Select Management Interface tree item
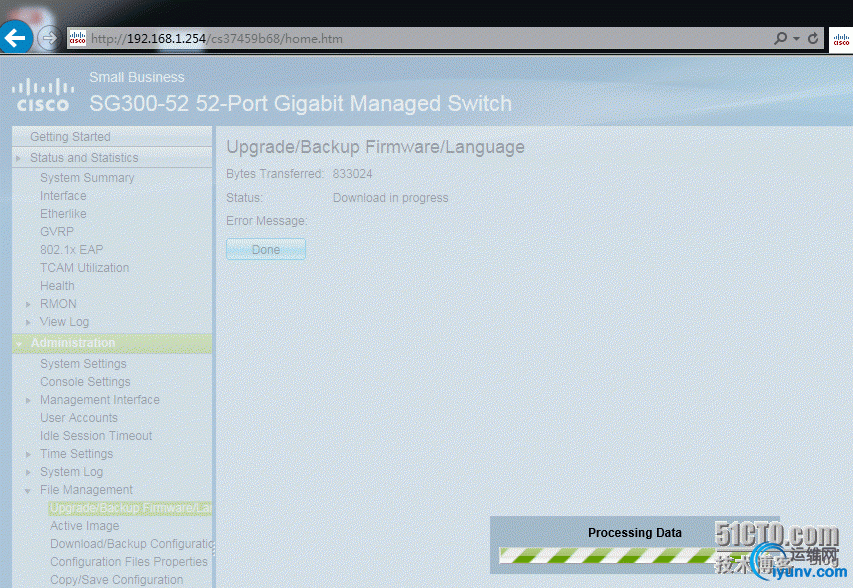Viewport: 853px width, 588px height. (x=100, y=400)
